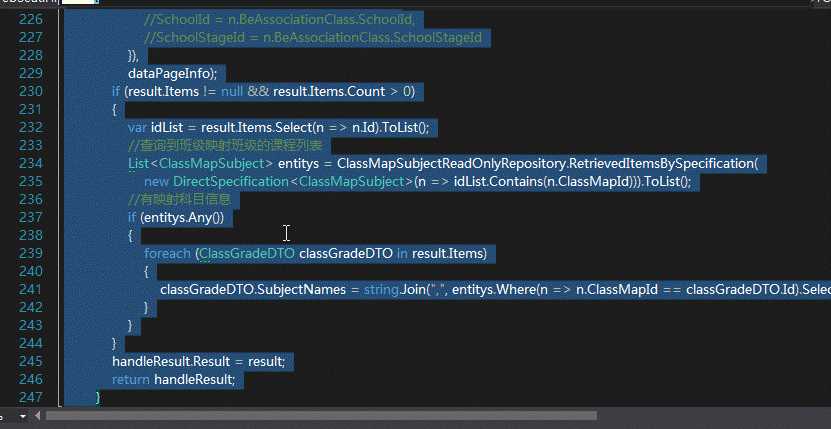The height and width of the screenshot is (429, 831).
Task: Click line number 241 in the gutter
Action: tap(30, 289)
